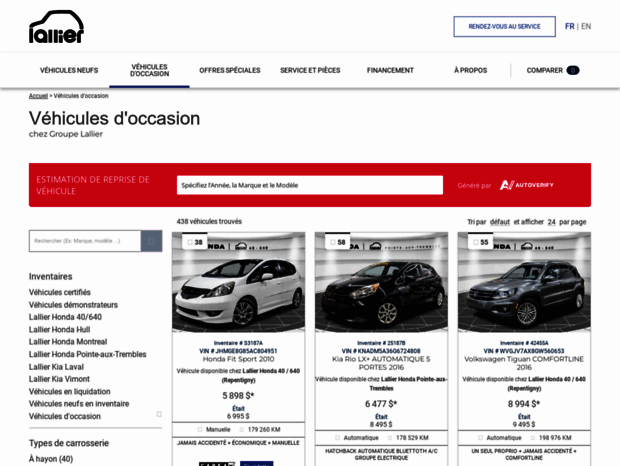The width and height of the screenshot is (620, 466).
Task: Filter by Lallier Honda Hull
Action: [59, 330]
